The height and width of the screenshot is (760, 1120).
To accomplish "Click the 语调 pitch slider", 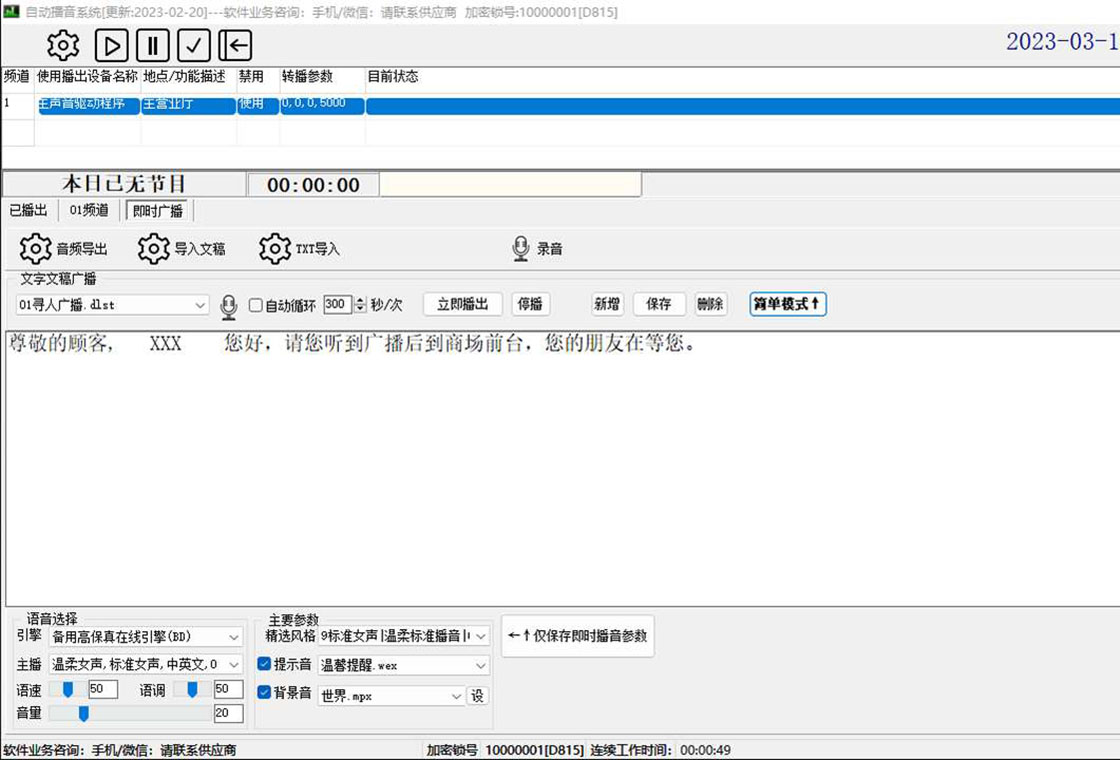I will (192, 689).
